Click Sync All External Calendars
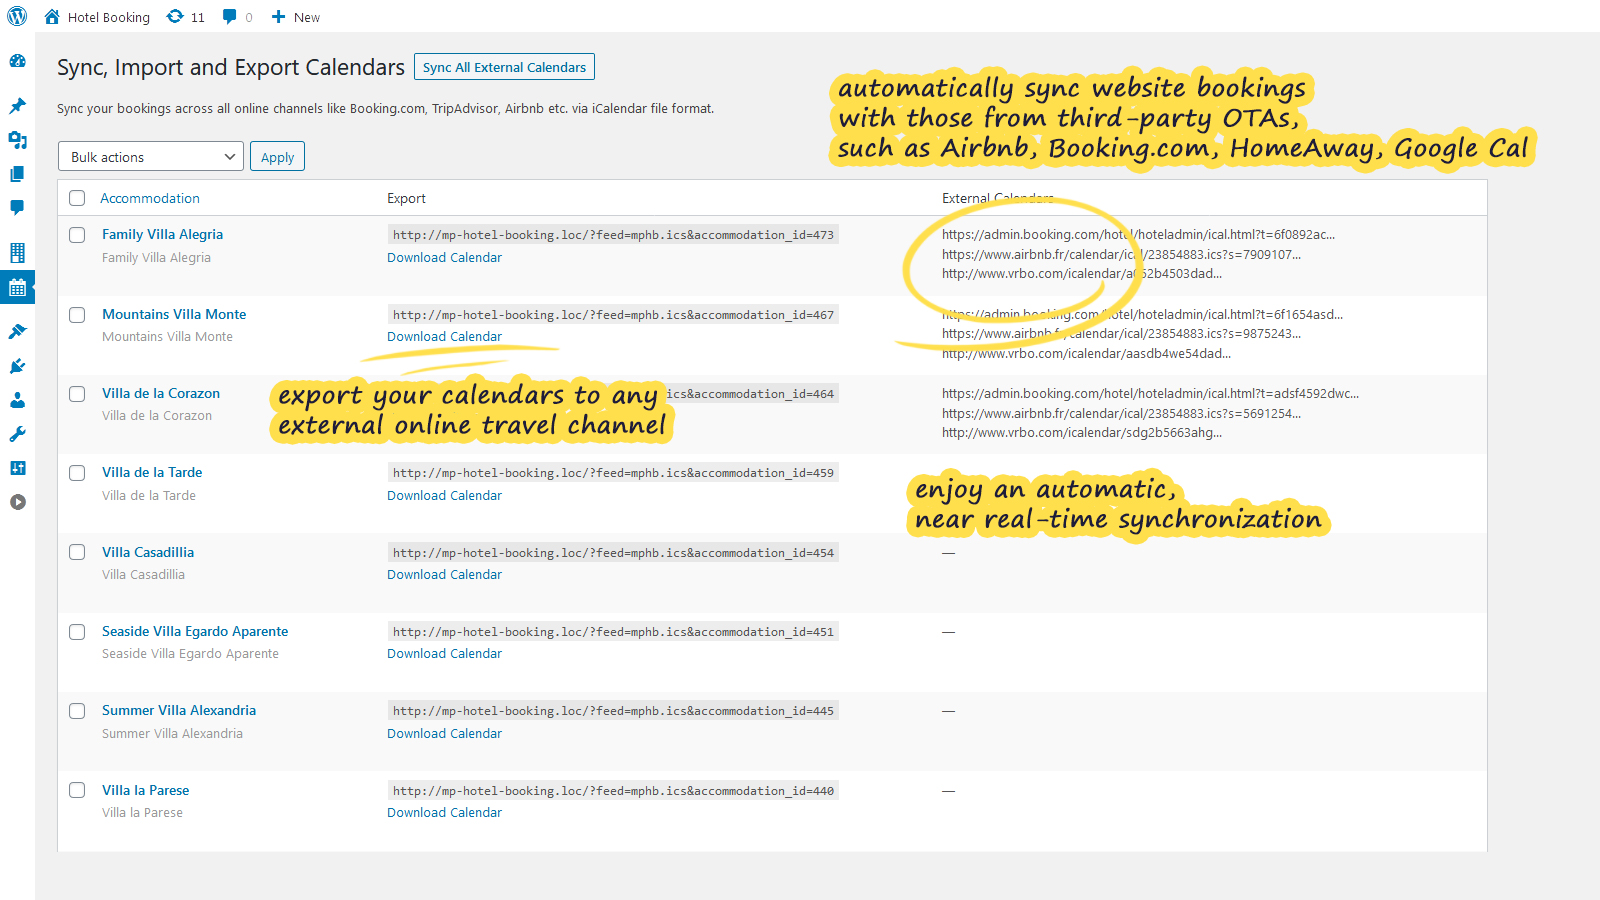This screenshot has width=1600, height=900. tap(504, 66)
